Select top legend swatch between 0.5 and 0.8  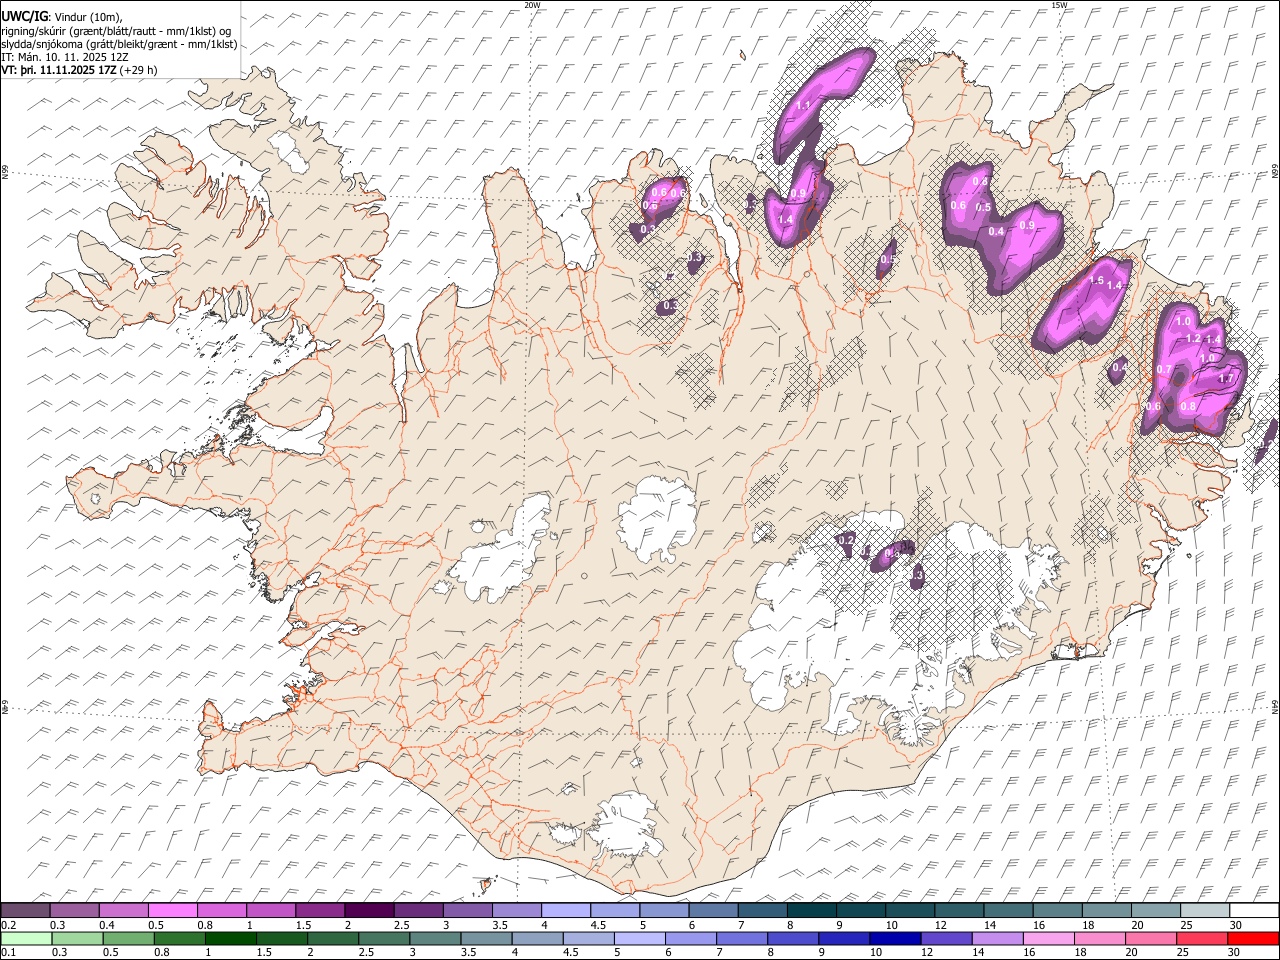coord(172,910)
